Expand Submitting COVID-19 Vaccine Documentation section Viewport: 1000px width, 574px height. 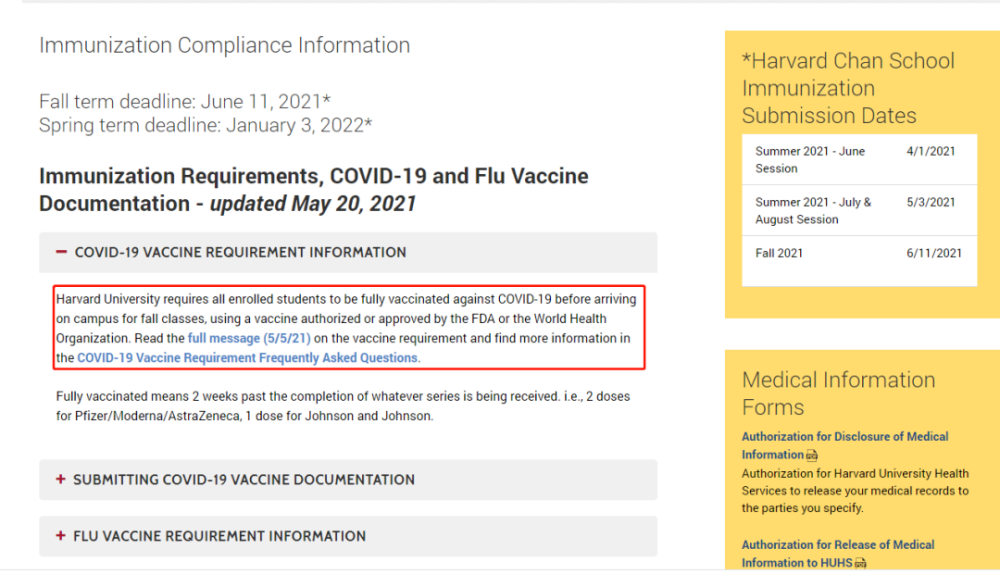coord(243,480)
